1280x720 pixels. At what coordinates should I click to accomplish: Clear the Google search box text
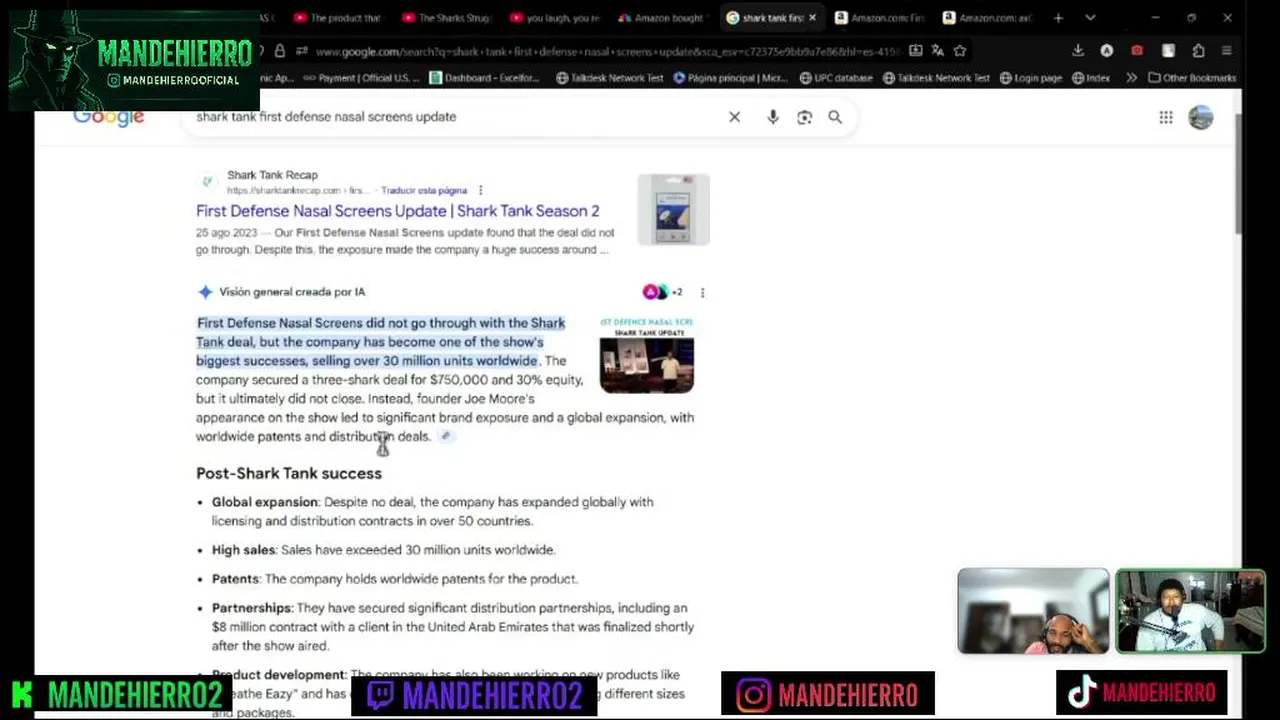[x=734, y=117]
